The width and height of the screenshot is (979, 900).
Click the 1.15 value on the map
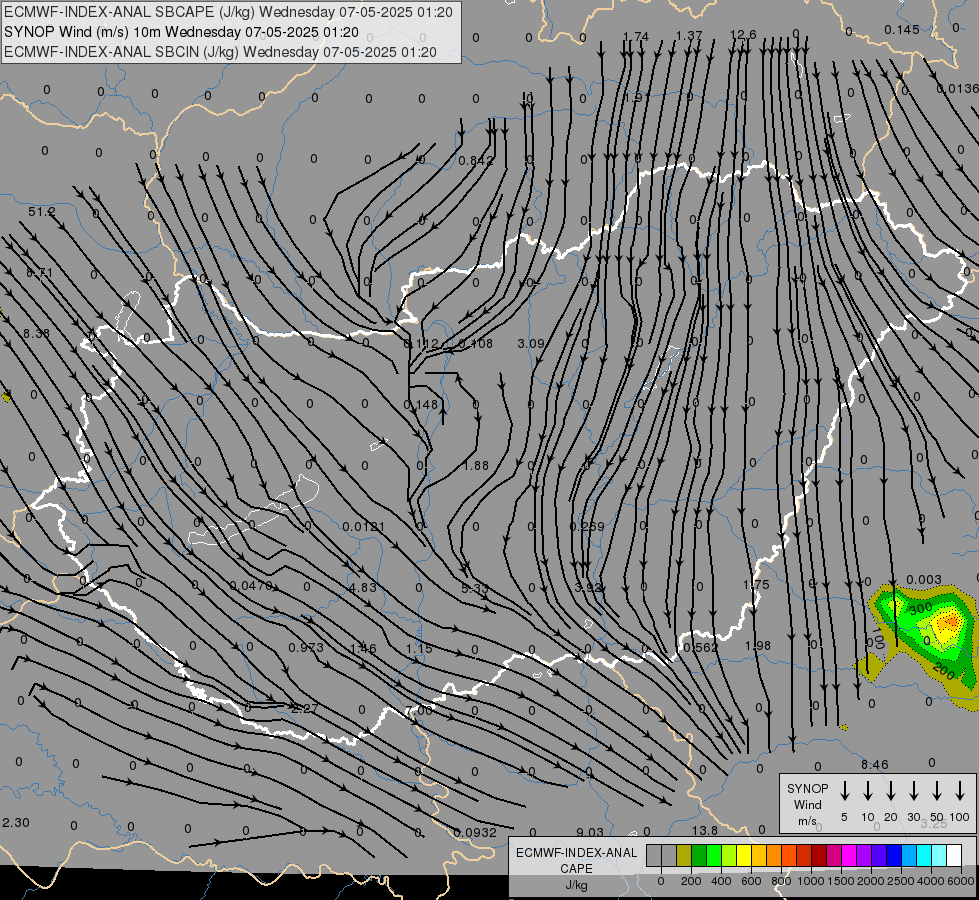click(419, 648)
